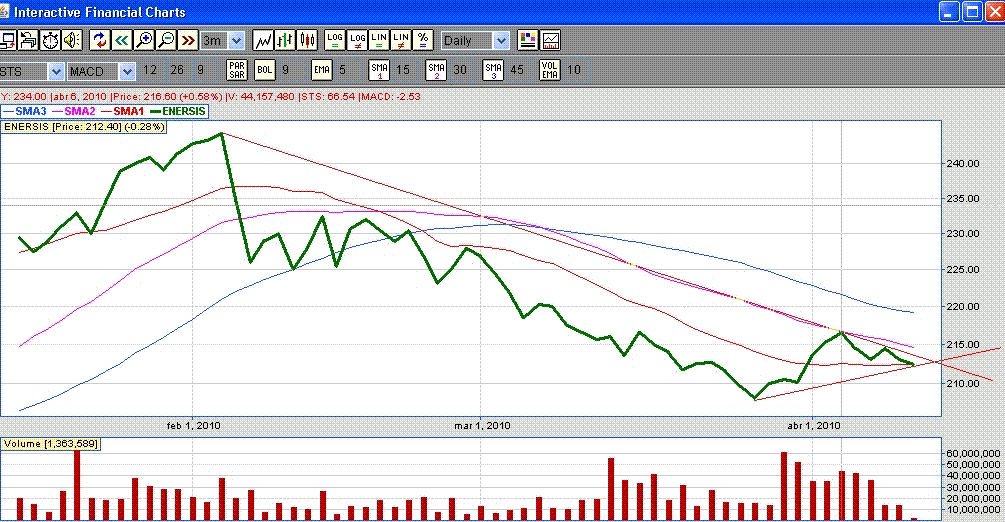The image size is (1005, 522).
Task: Open the STS indicator dropdown
Action: coord(56,71)
